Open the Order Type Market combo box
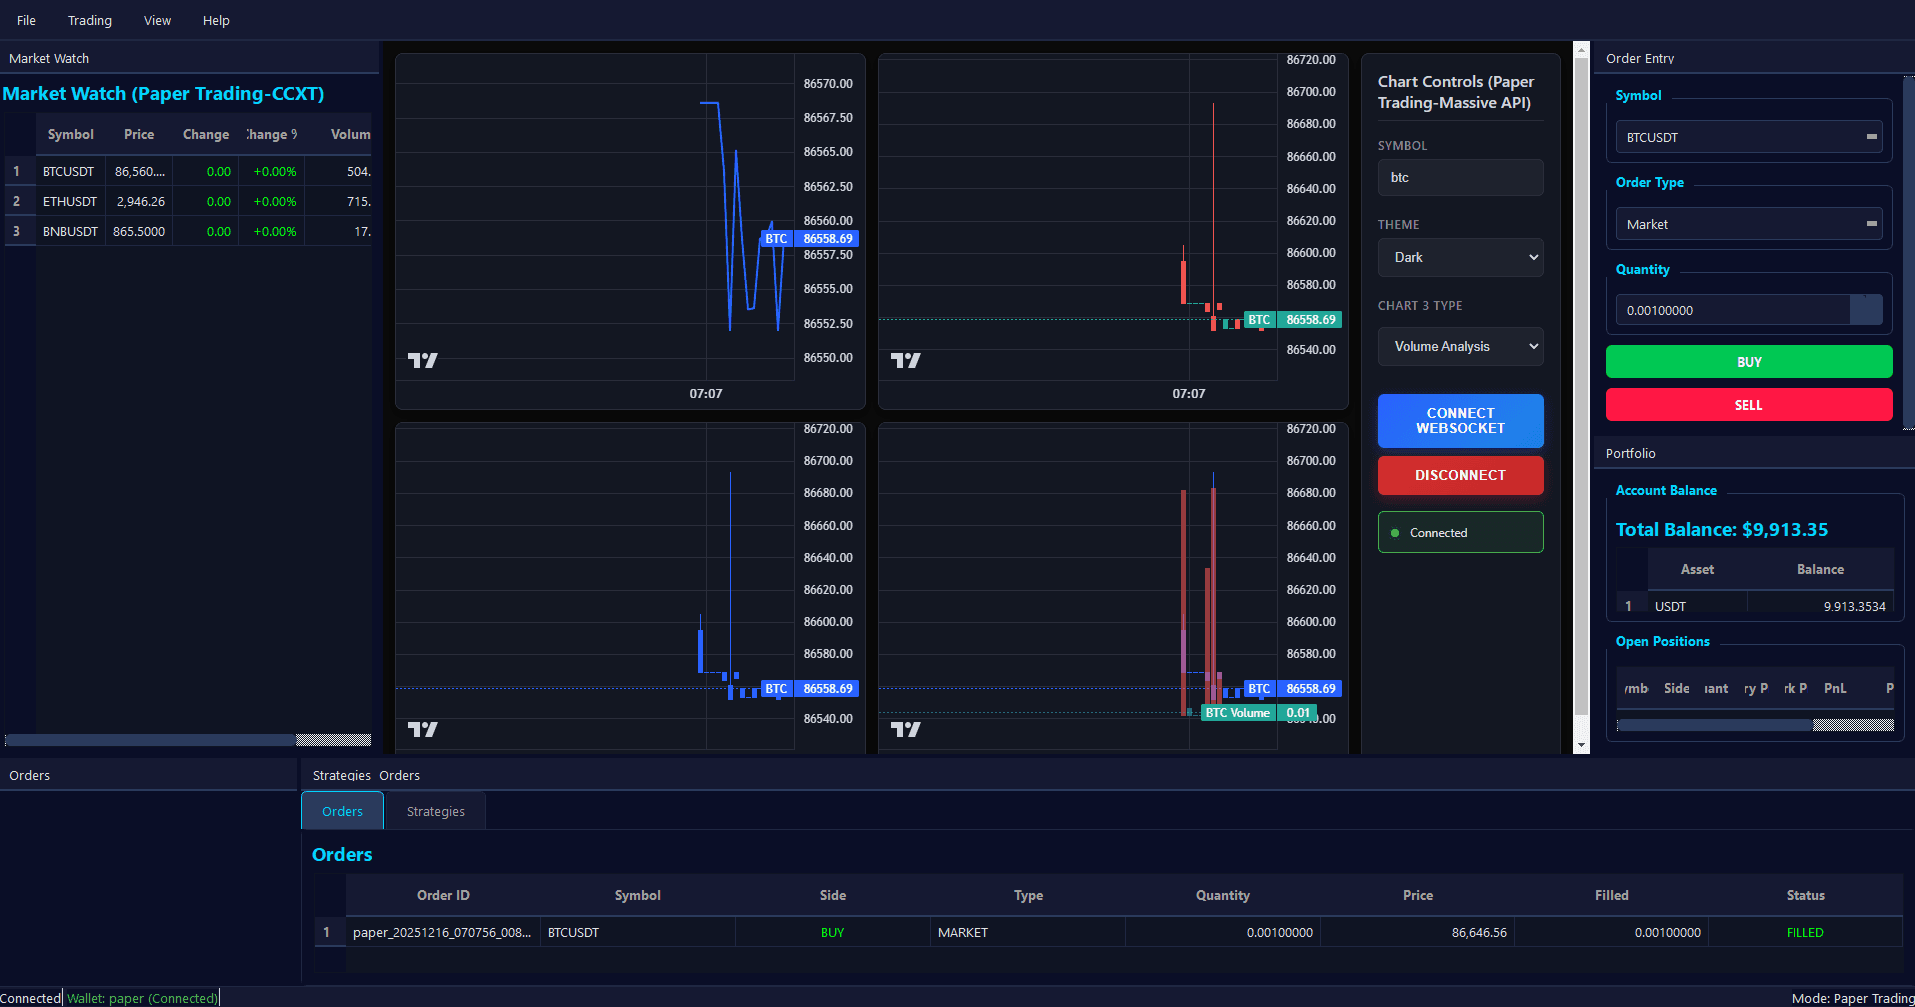Viewport: 1915px width, 1007px height. pyautogui.click(x=1749, y=224)
